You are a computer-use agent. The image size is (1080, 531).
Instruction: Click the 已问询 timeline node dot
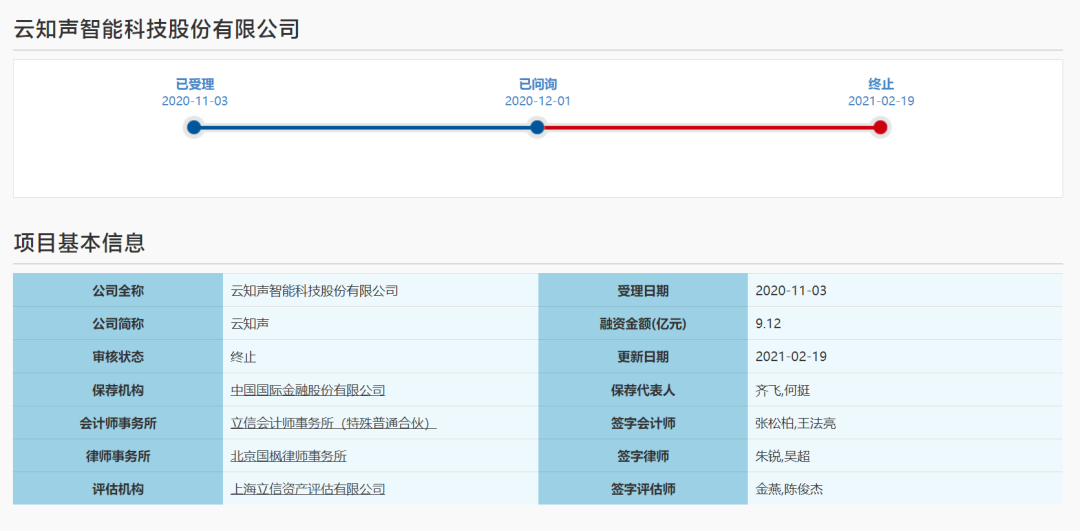537,127
